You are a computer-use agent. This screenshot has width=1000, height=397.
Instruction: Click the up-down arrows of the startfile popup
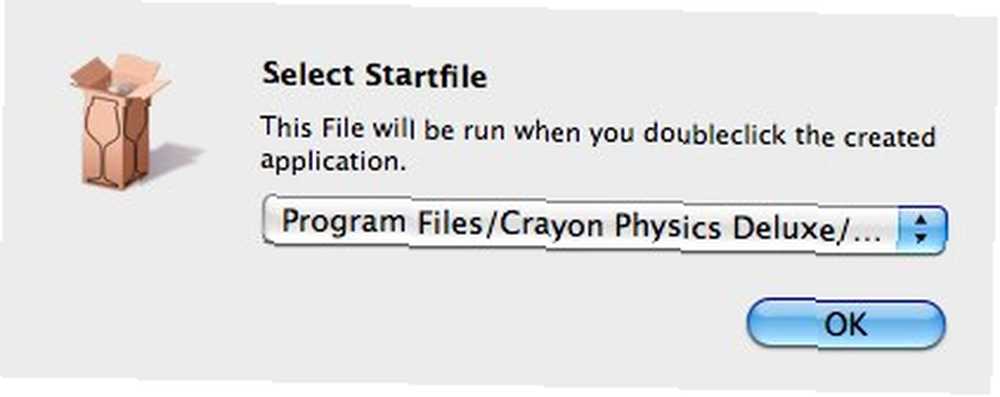tap(920, 228)
